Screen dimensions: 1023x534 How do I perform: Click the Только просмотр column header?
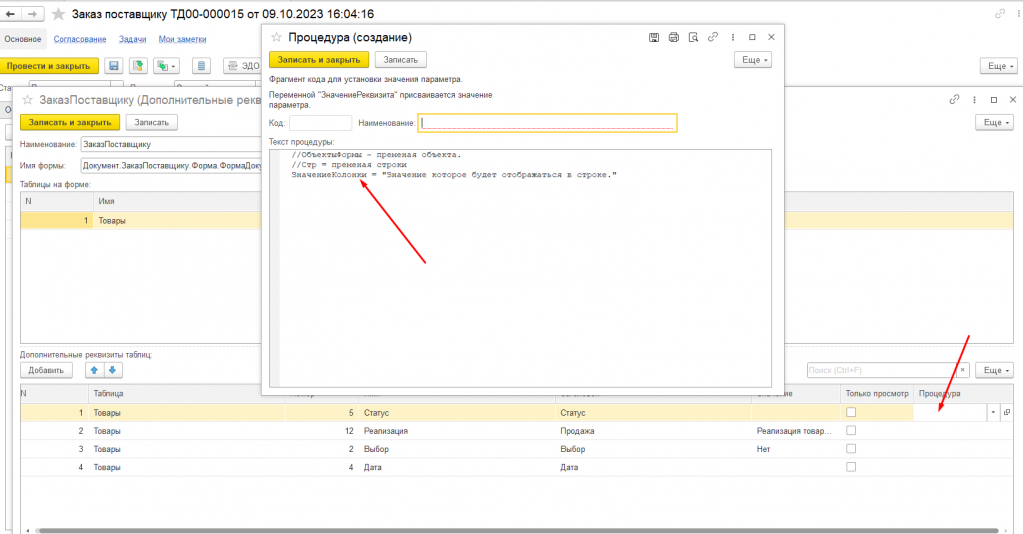click(877, 394)
